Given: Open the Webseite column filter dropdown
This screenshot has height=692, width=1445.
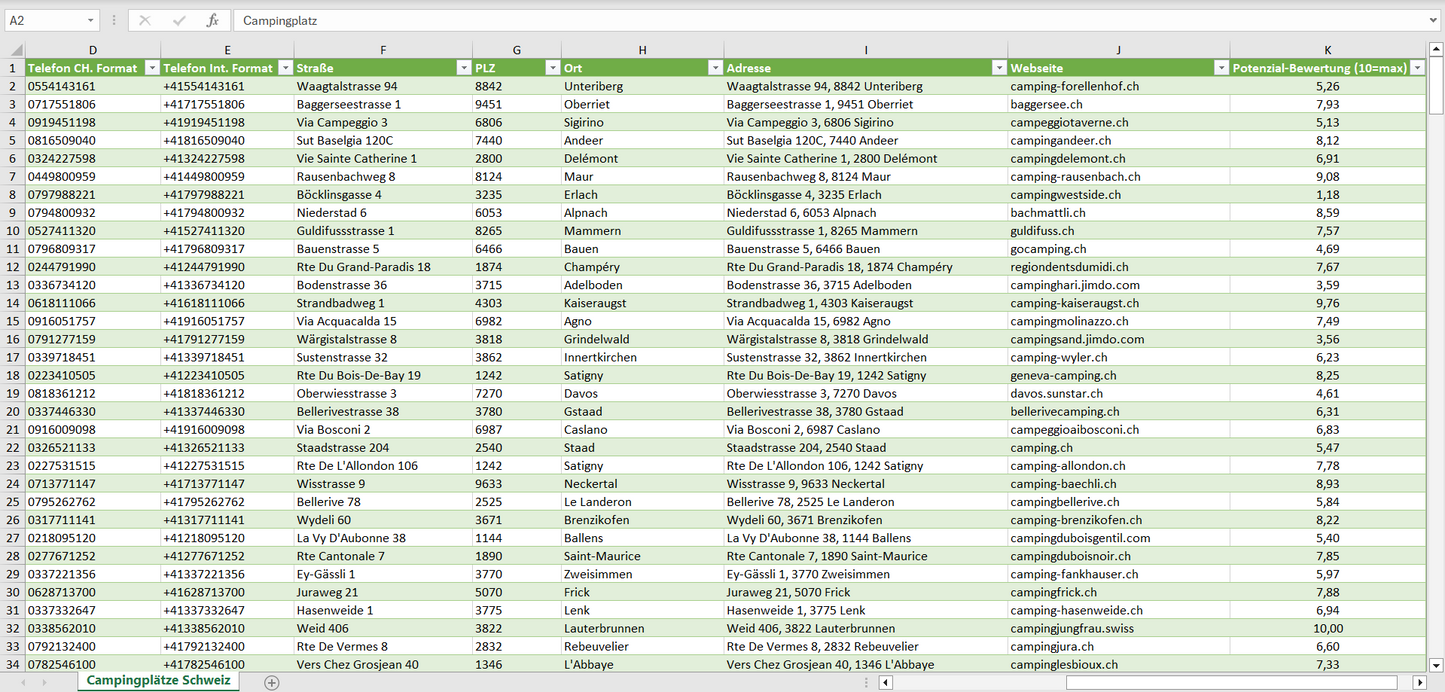Looking at the screenshot, I should click(1220, 68).
